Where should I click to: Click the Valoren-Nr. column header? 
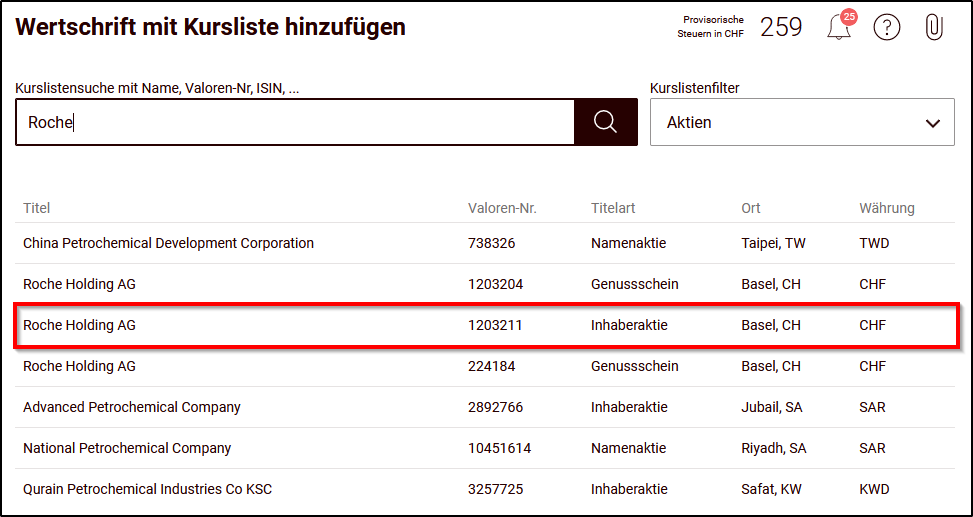tap(502, 208)
